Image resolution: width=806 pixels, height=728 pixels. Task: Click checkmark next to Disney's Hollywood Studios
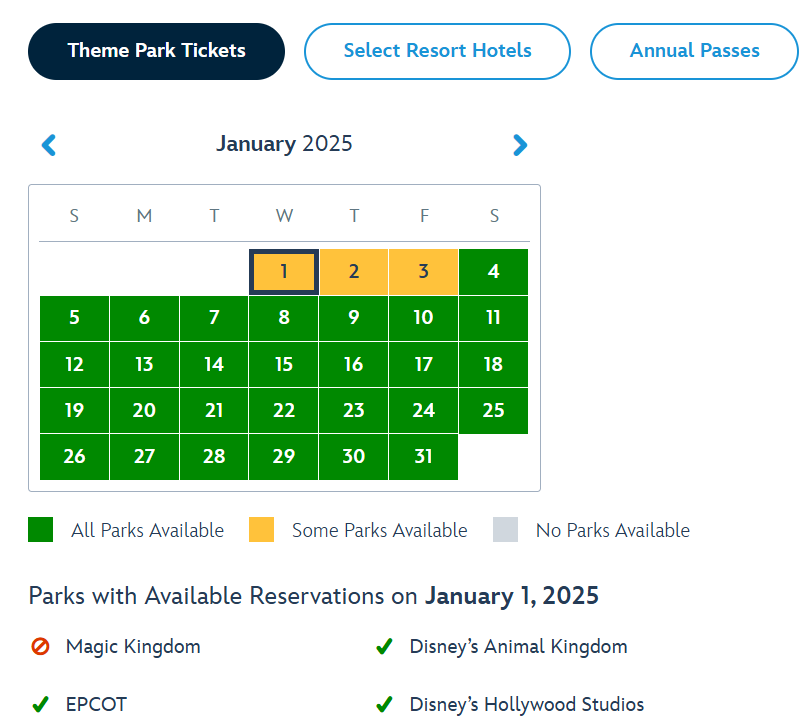384,704
